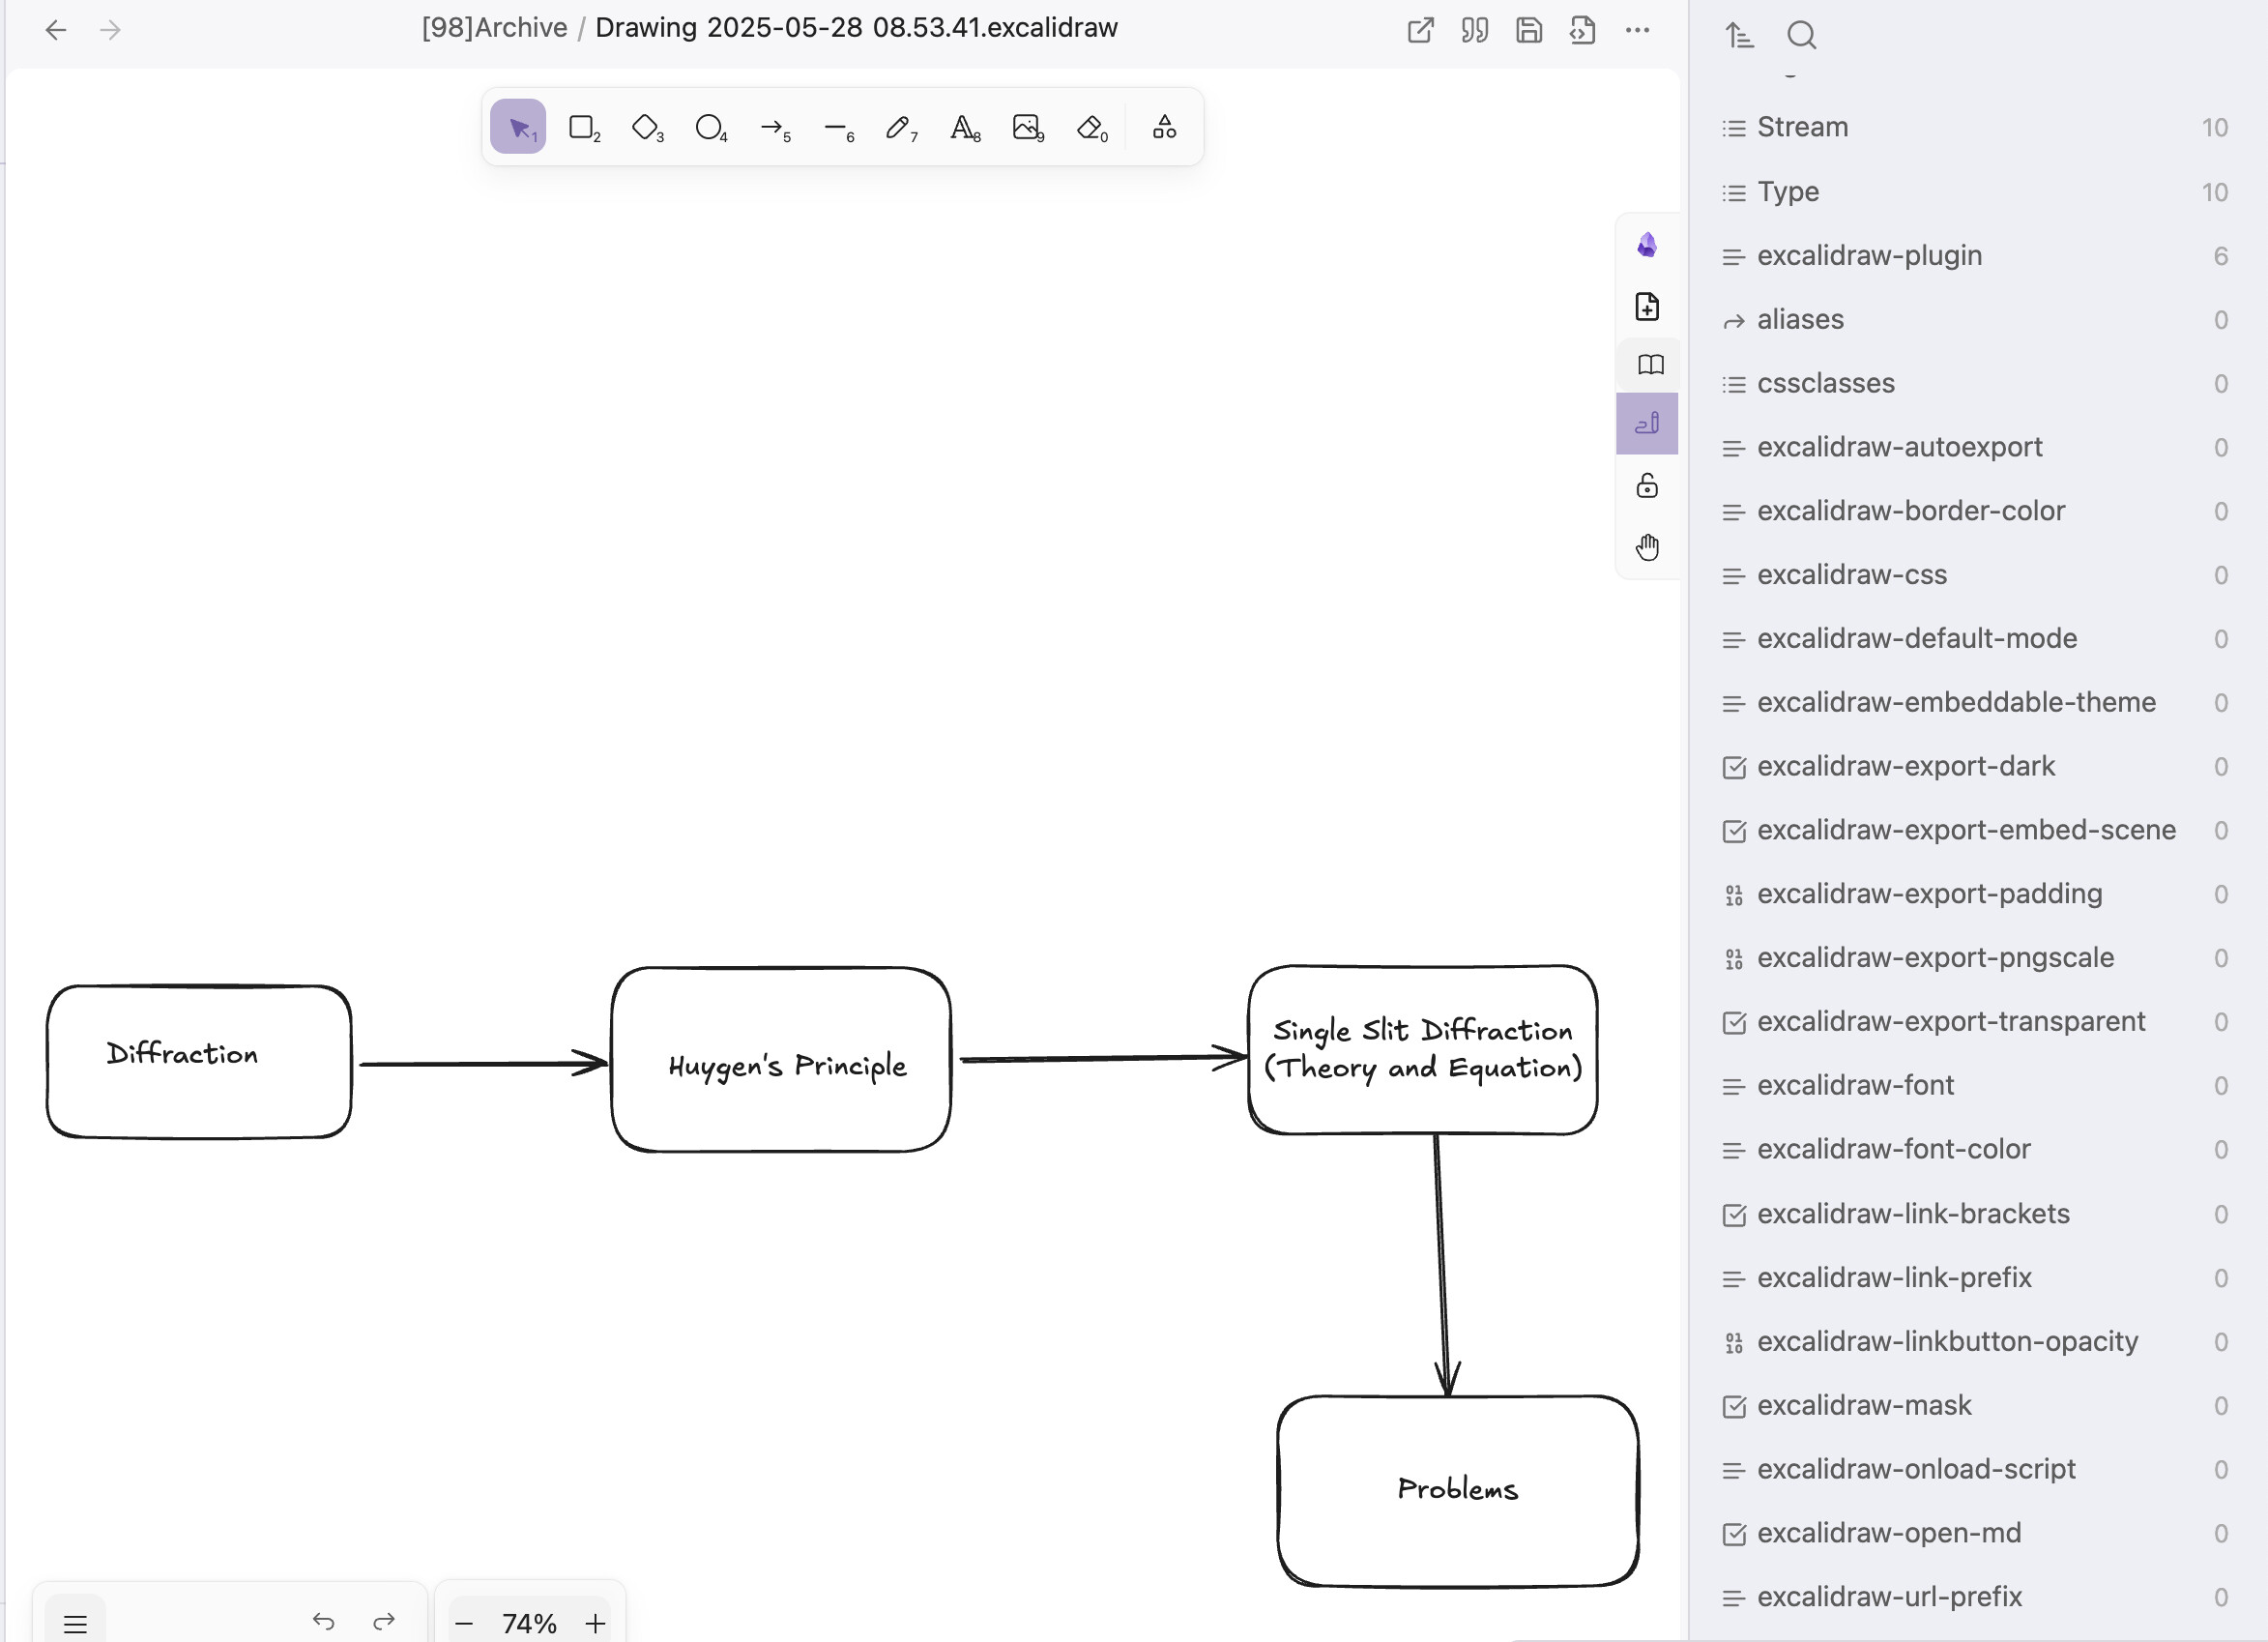Select the excalidraw-default-mode property
Viewport: 2268px width, 1642px height.
click(1974, 638)
